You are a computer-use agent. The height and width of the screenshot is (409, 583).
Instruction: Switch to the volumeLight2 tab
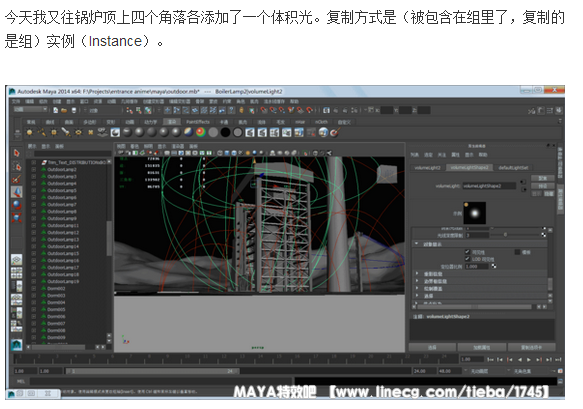coord(427,168)
